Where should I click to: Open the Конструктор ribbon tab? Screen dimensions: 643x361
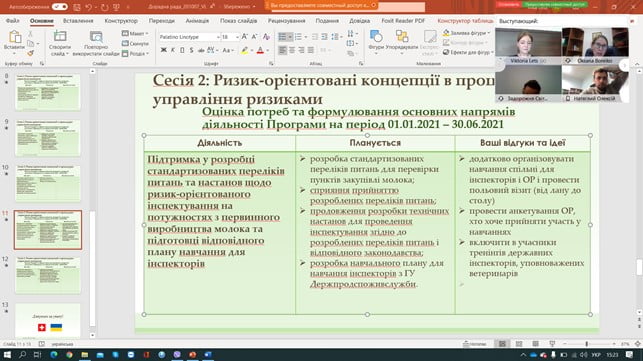point(121,21)
